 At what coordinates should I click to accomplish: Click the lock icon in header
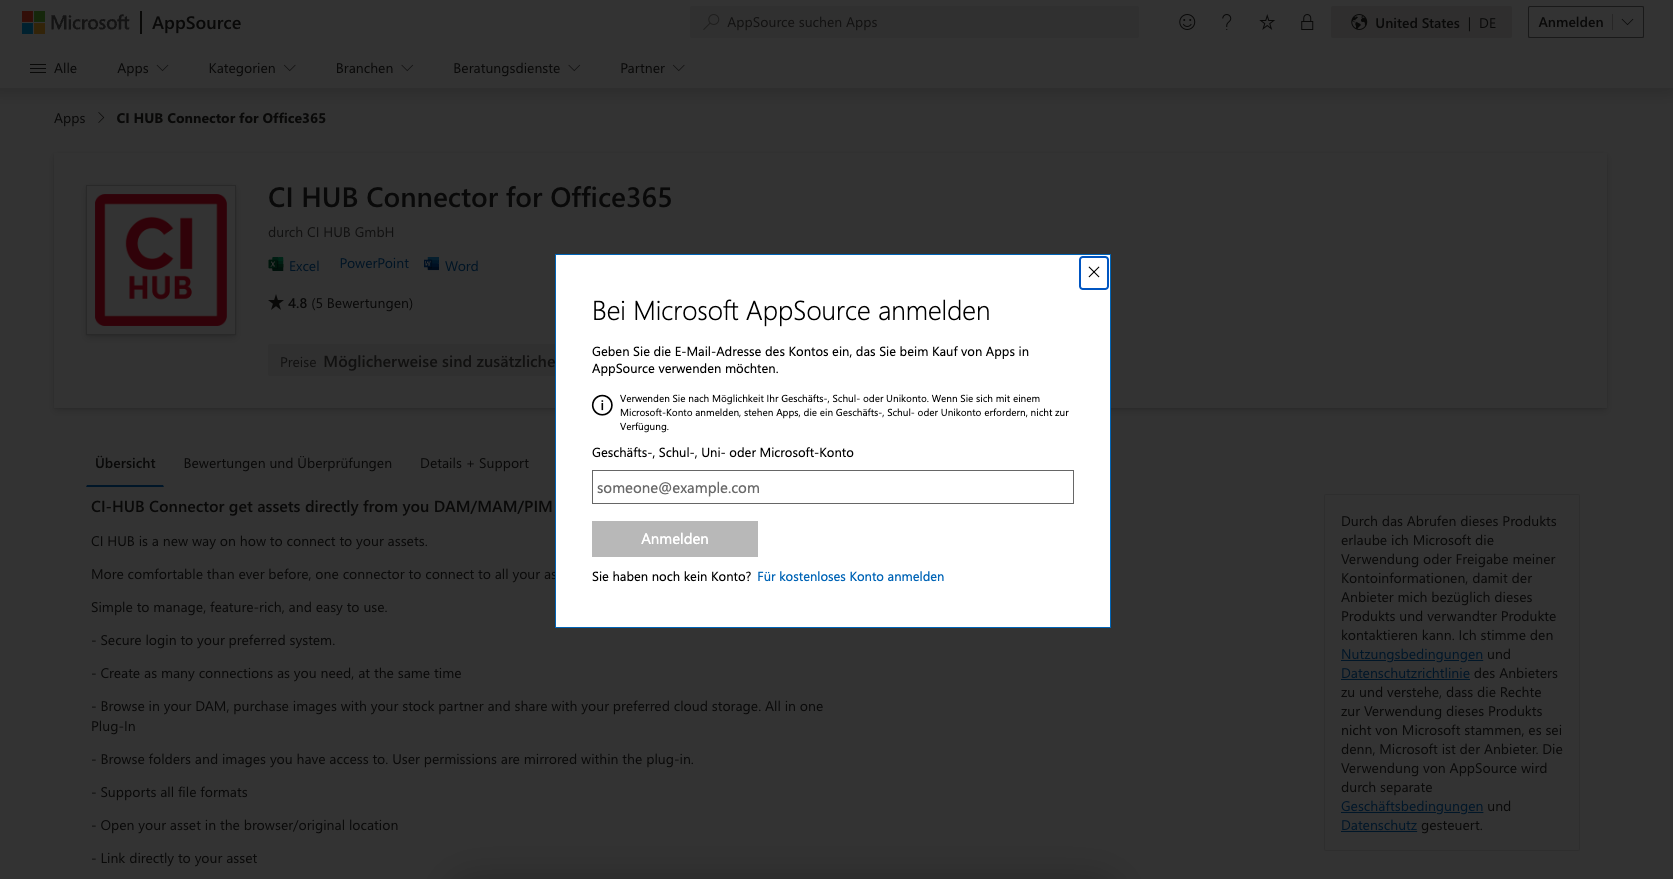1307,22
